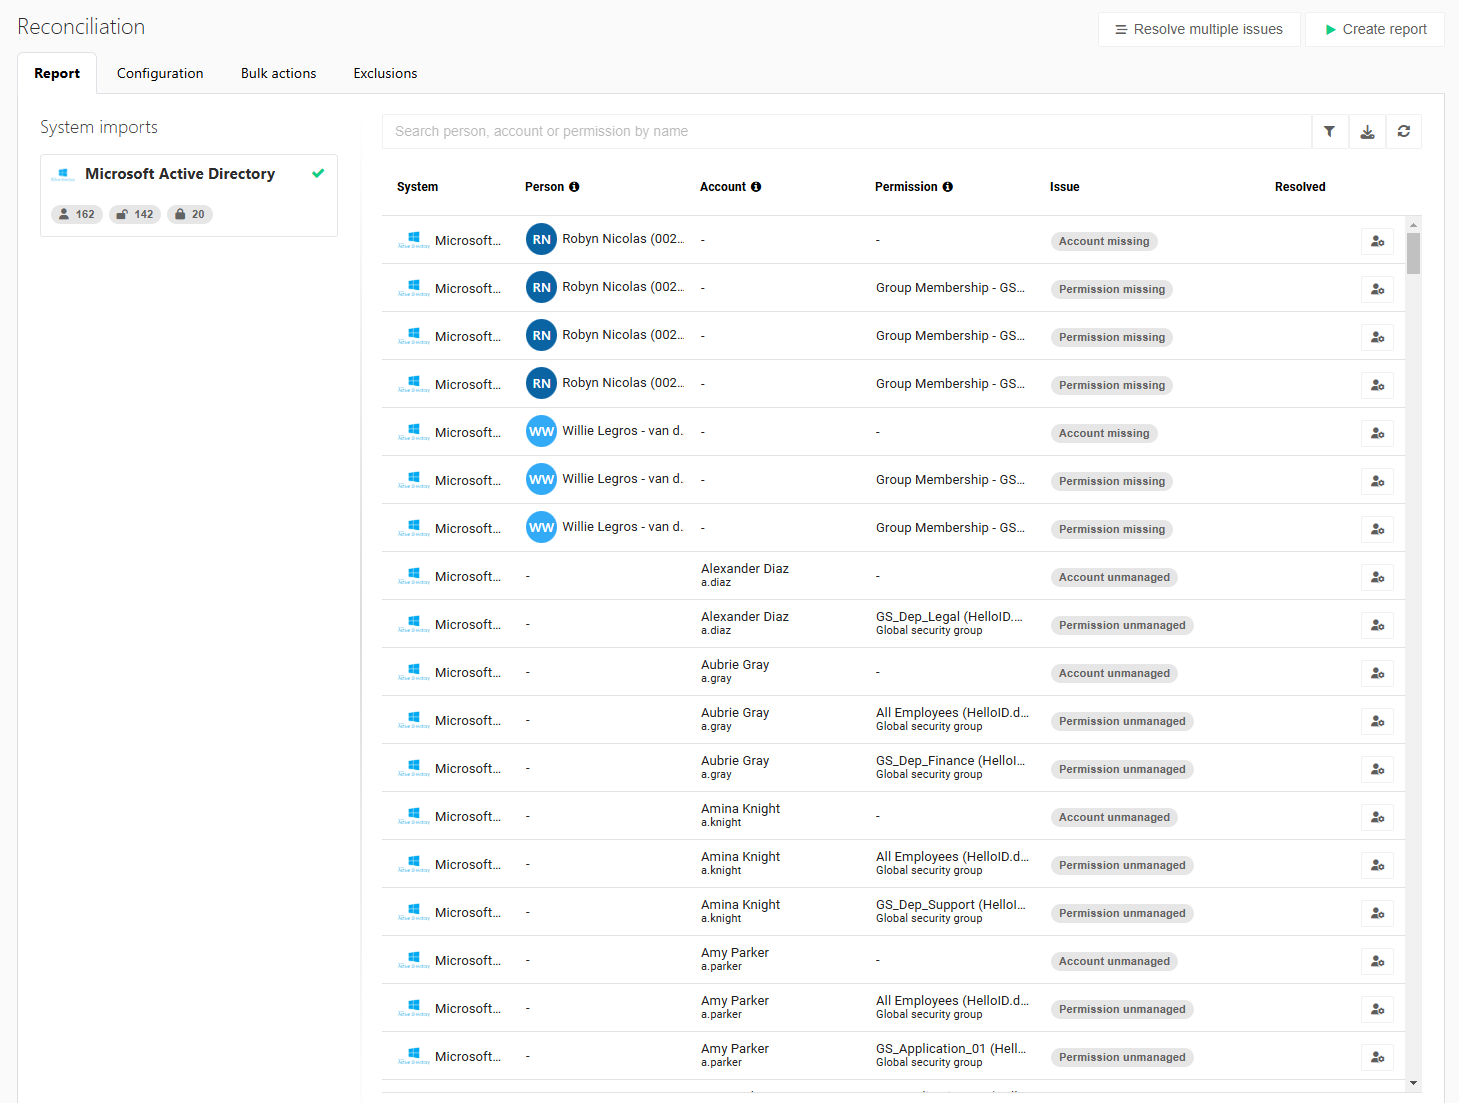
Task: Click Resolved column header
Action: pyautogui.click(x=1300, y=187)
